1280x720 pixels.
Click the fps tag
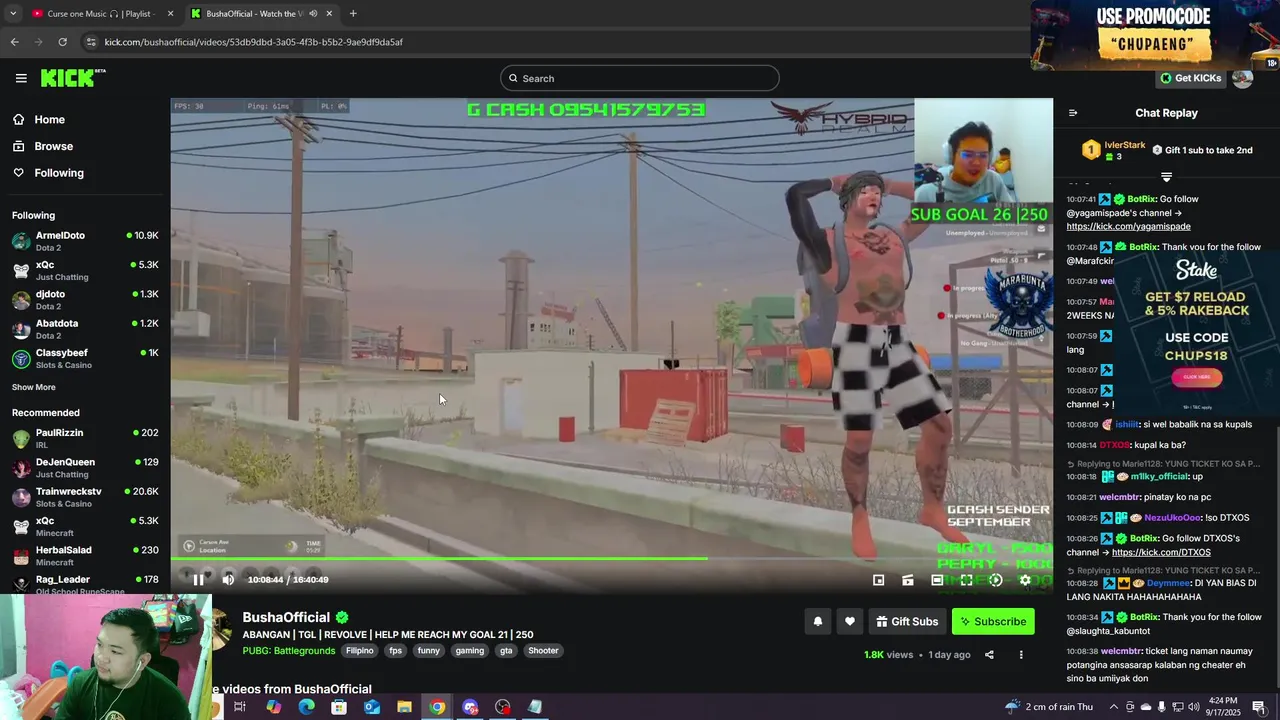pyautogui.click(x=396, y=651)
